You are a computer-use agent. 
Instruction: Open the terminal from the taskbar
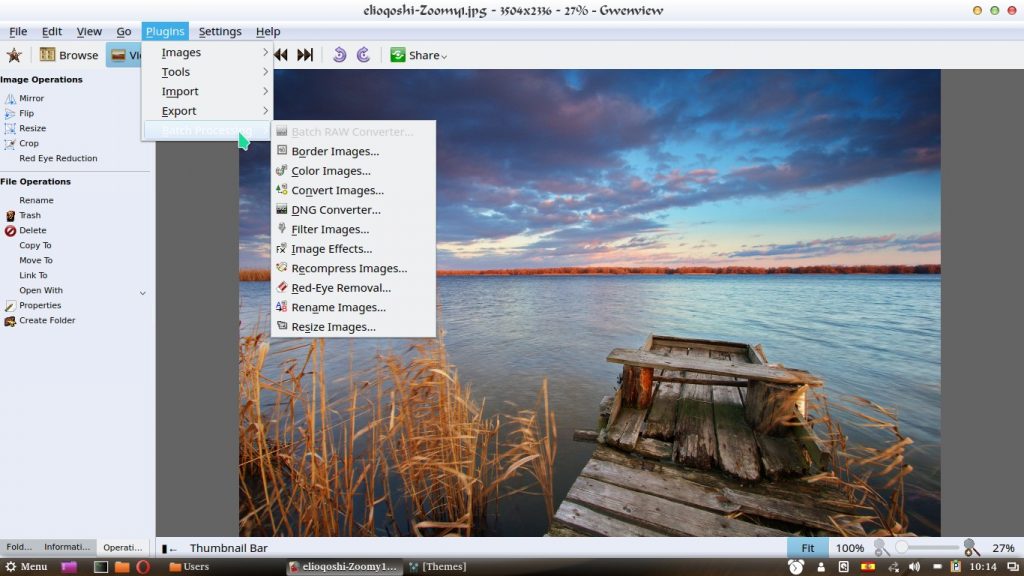pyautogui.click(x=101, y=567)
